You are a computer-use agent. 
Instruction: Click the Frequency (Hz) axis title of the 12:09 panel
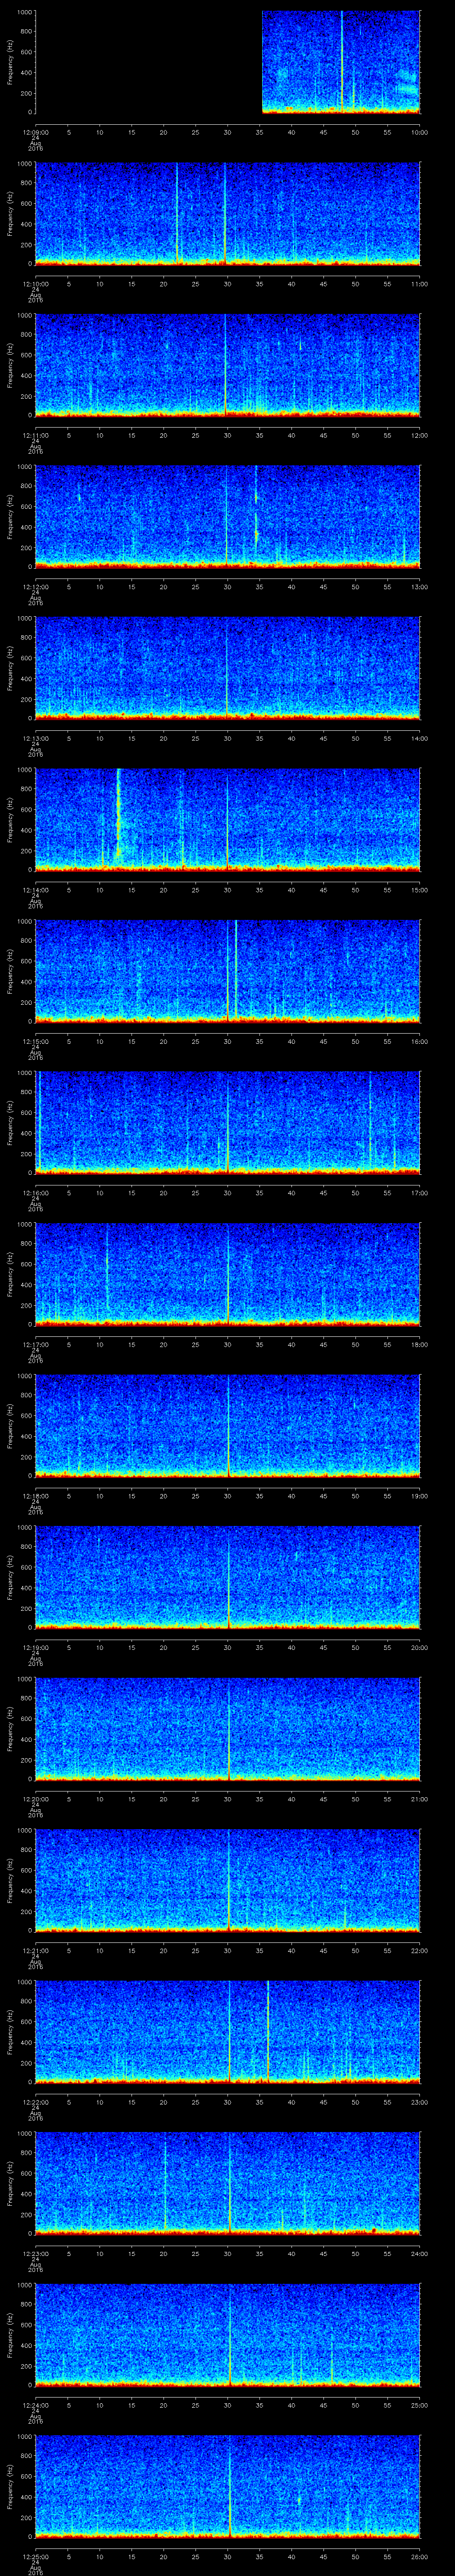coord(10,62)
